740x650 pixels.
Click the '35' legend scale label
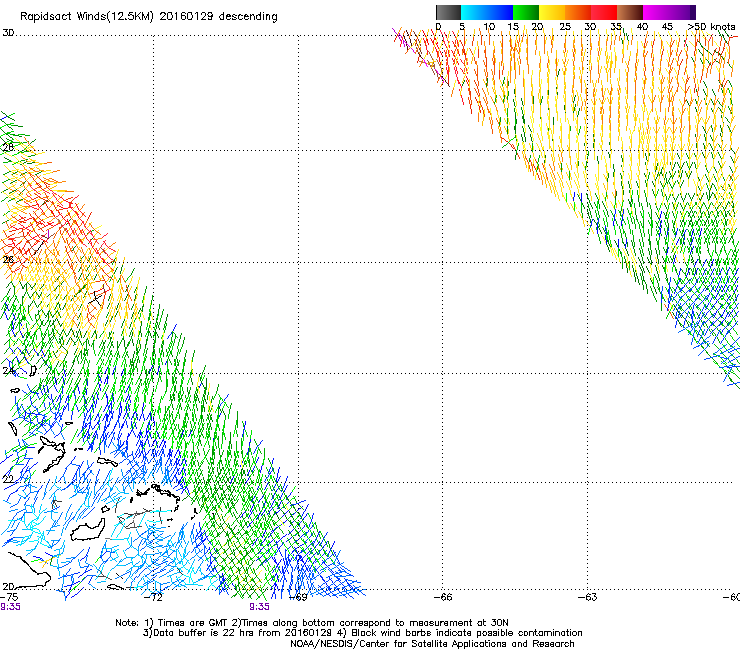(616, 27)
